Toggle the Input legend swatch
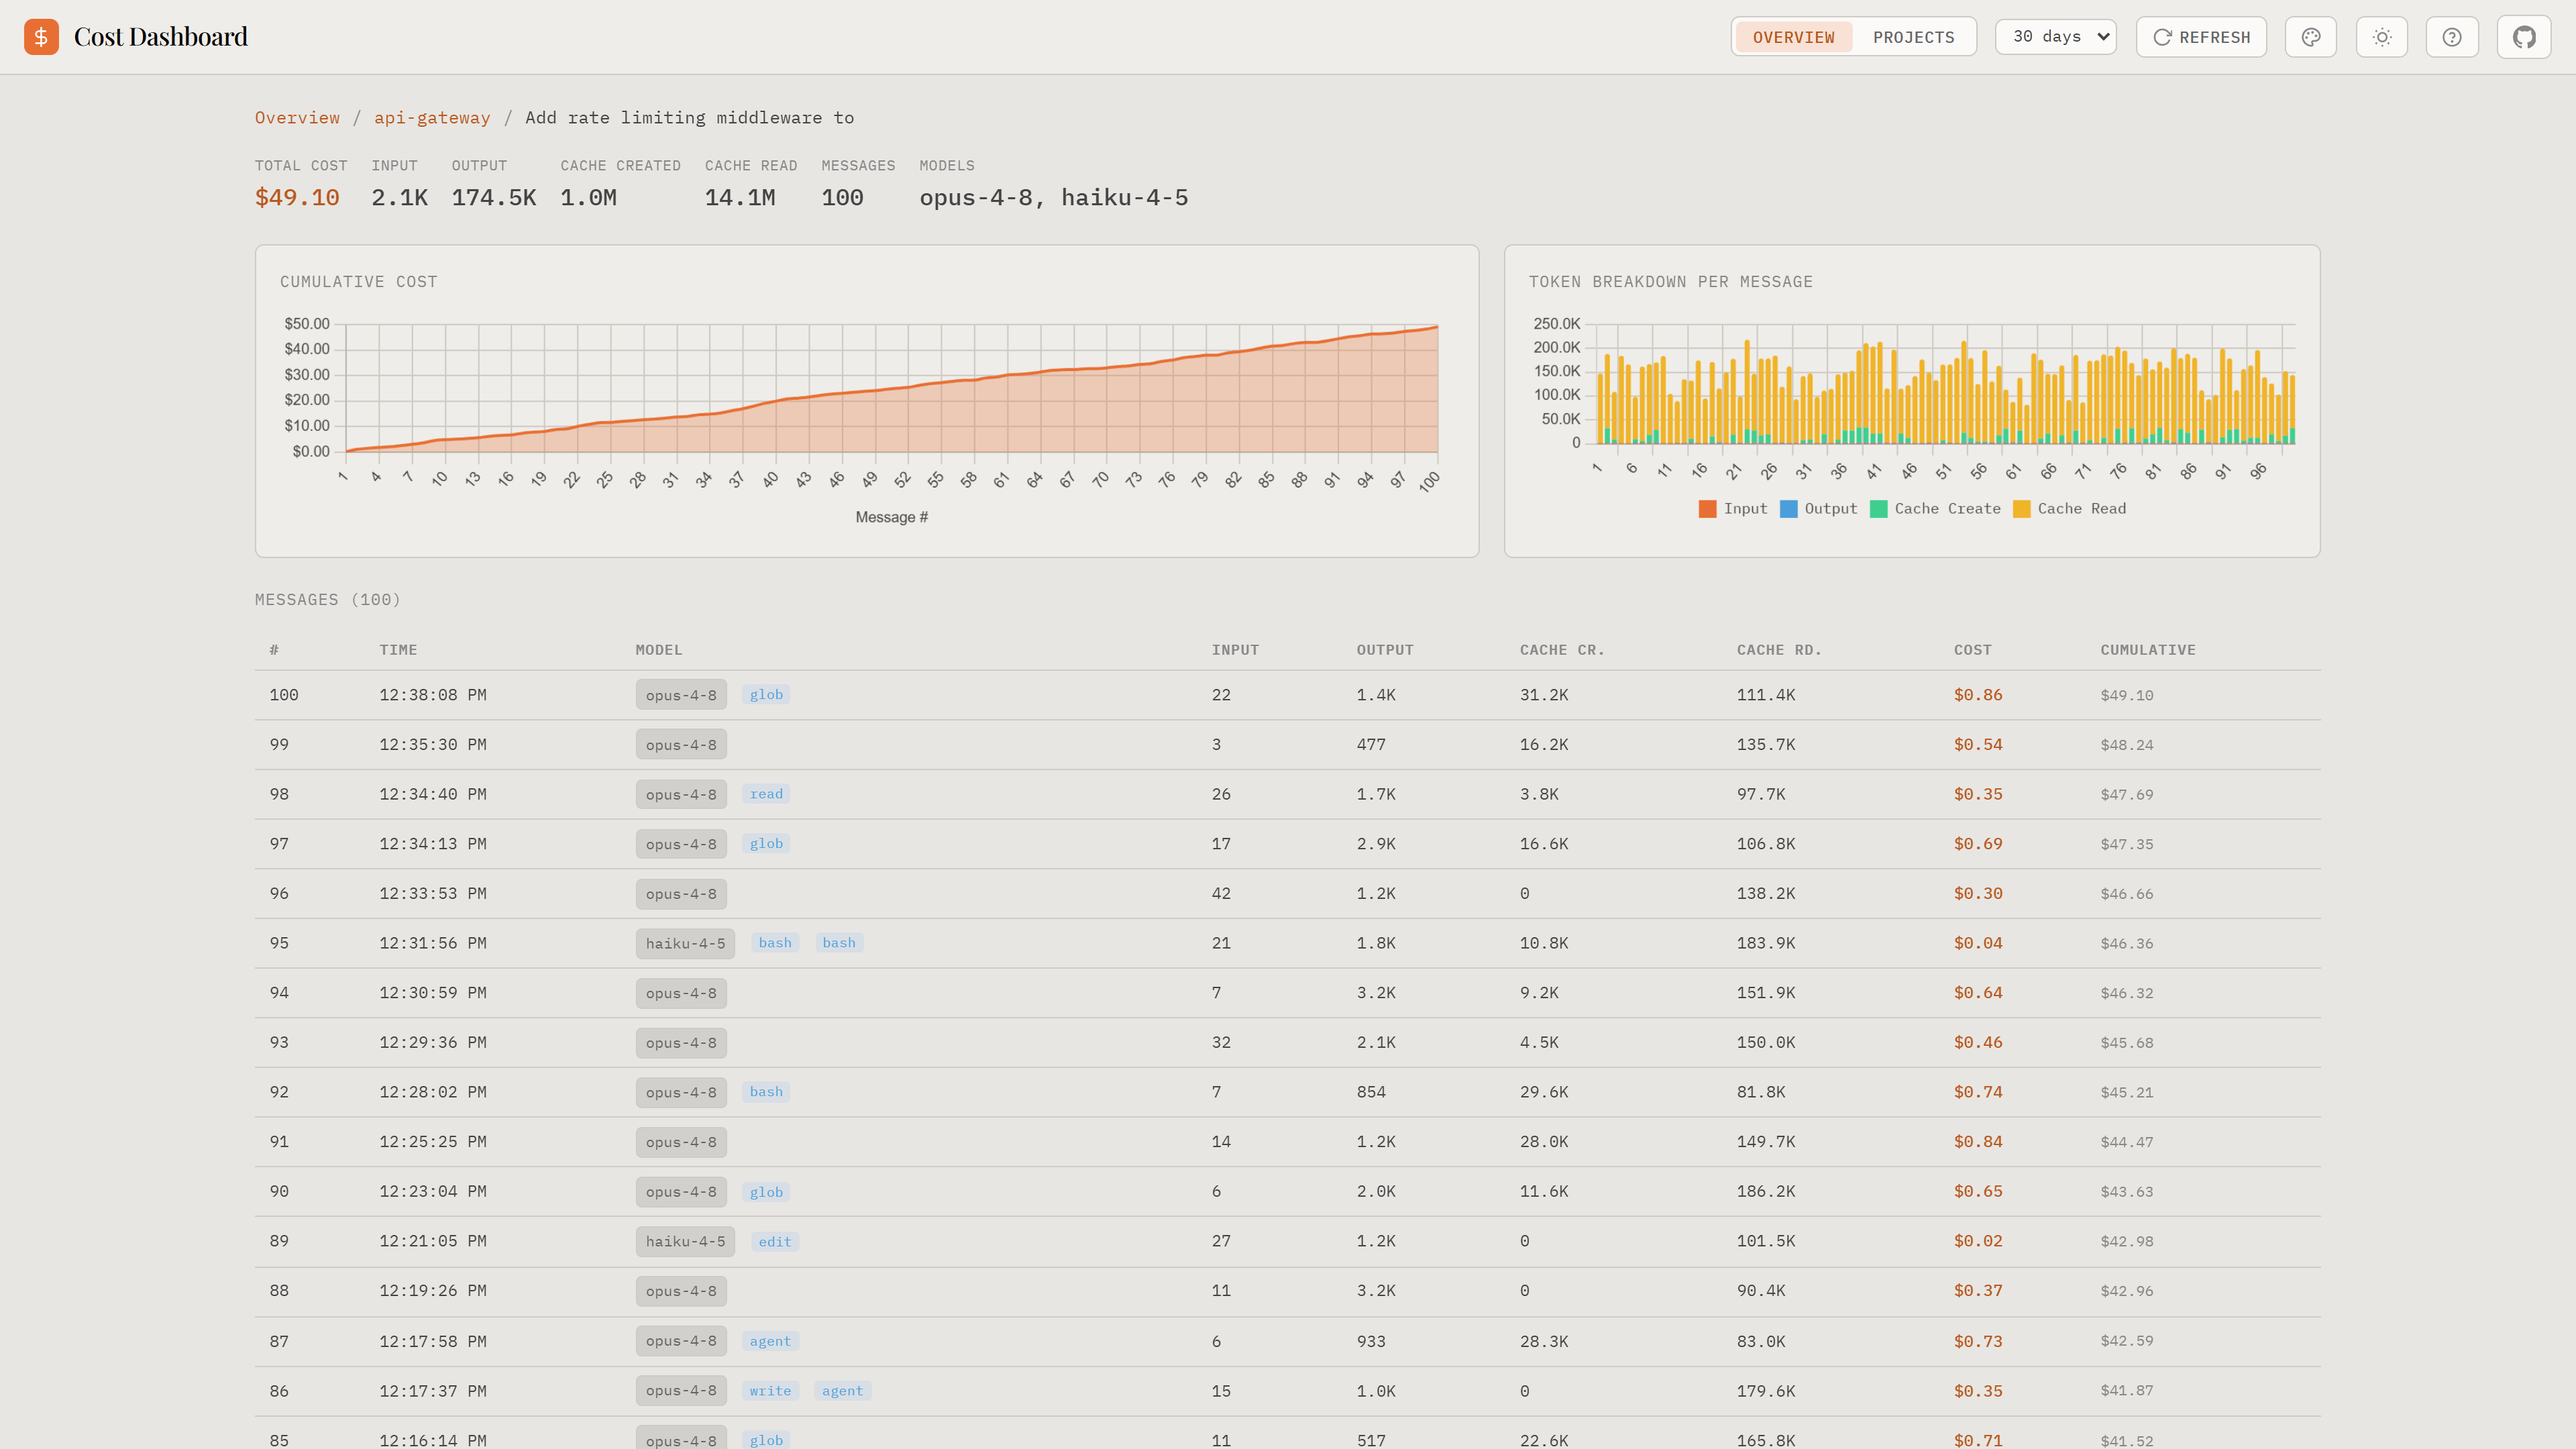The width and height of the screenshot is (2576, 1449). [x=1707, y=509]
